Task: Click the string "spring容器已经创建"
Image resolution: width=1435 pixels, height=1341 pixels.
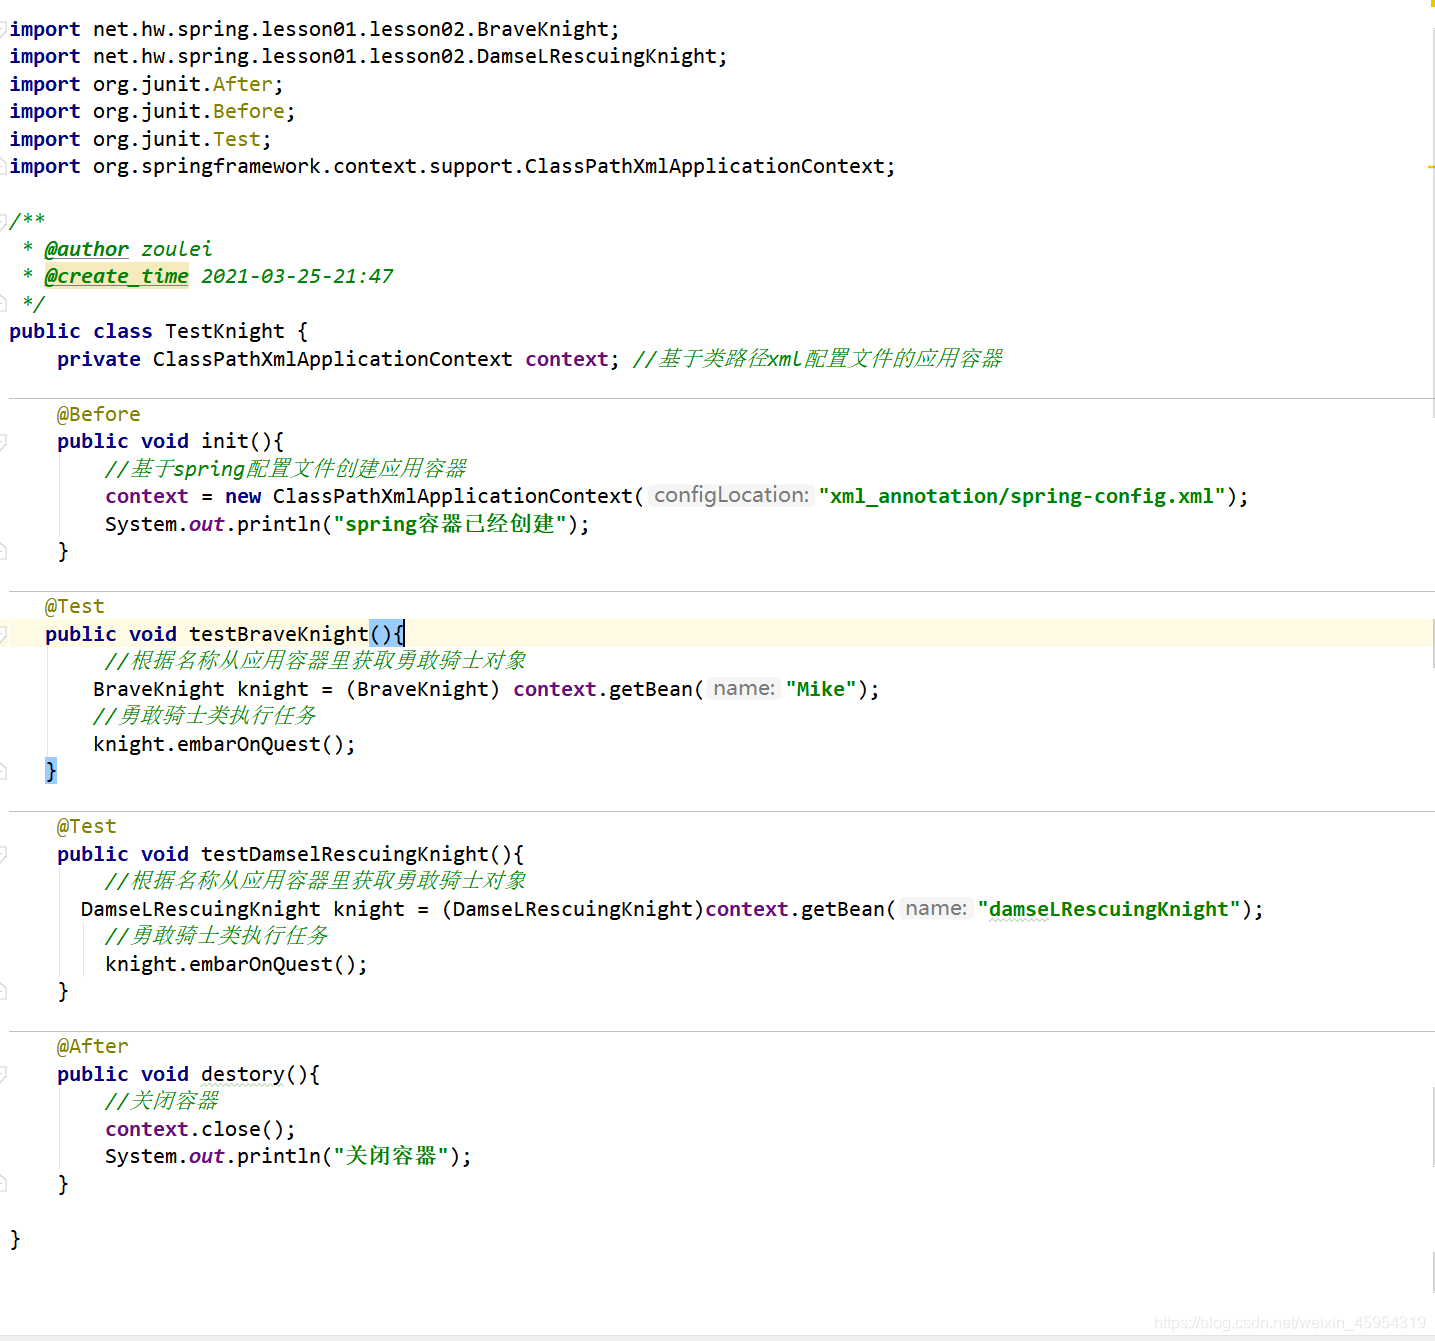Action: click(450, 524)
